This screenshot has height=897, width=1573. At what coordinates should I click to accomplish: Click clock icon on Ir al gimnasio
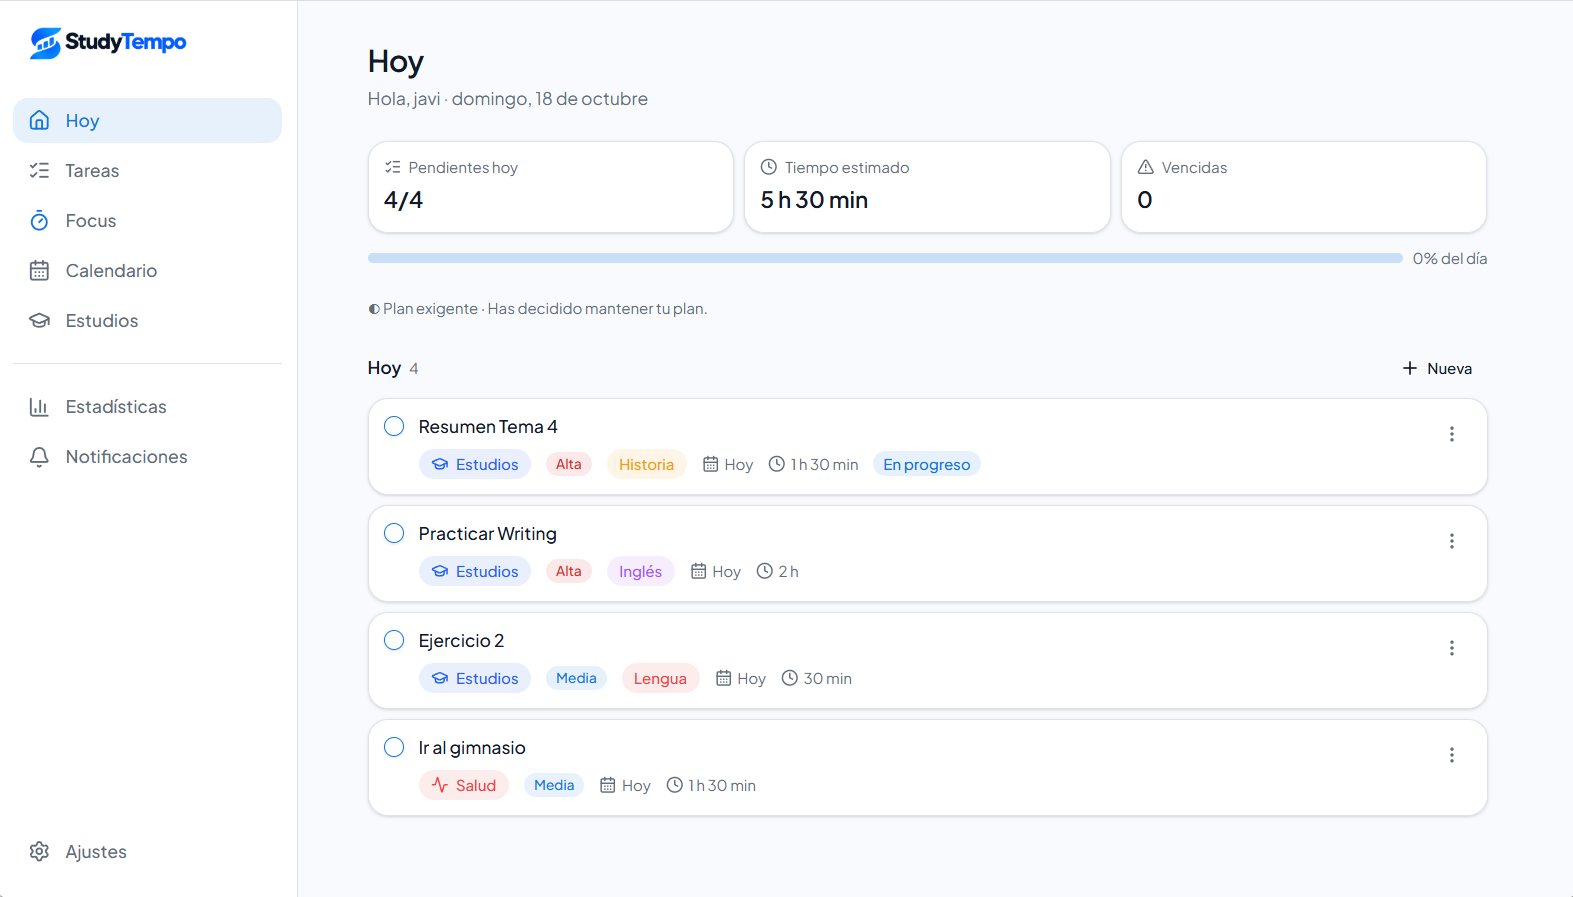pos(675,785)
